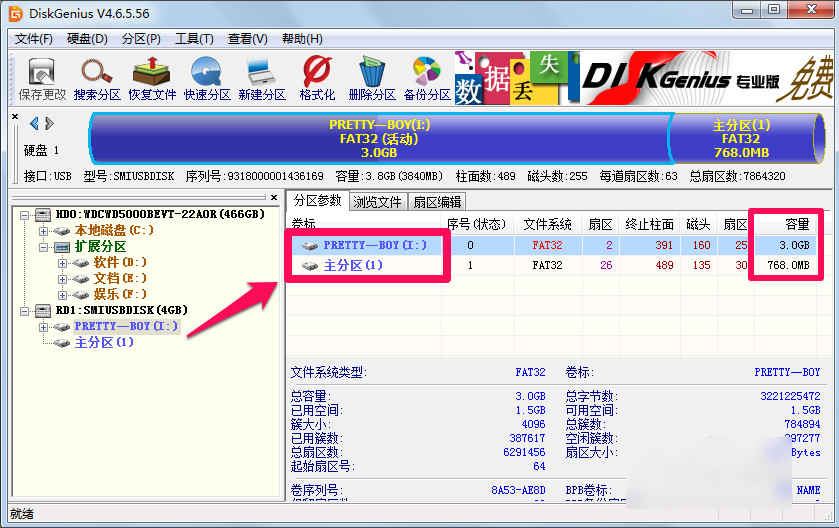The width and height of the screenshot is (839, 528).
Task: Open the 搜索分区 (Search Partitions) tool
Action: point(97,79)
